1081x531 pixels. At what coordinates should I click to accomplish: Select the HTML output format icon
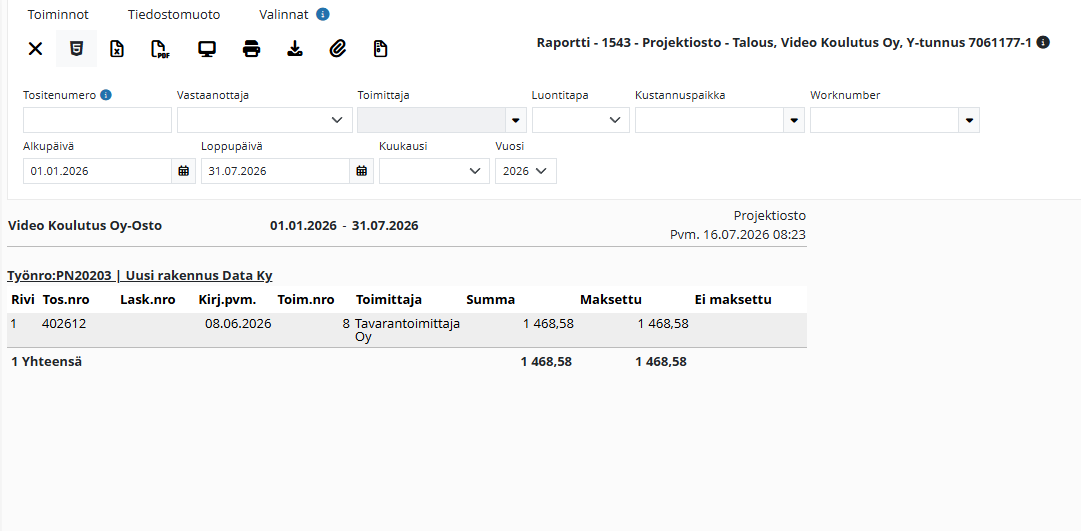77,49
